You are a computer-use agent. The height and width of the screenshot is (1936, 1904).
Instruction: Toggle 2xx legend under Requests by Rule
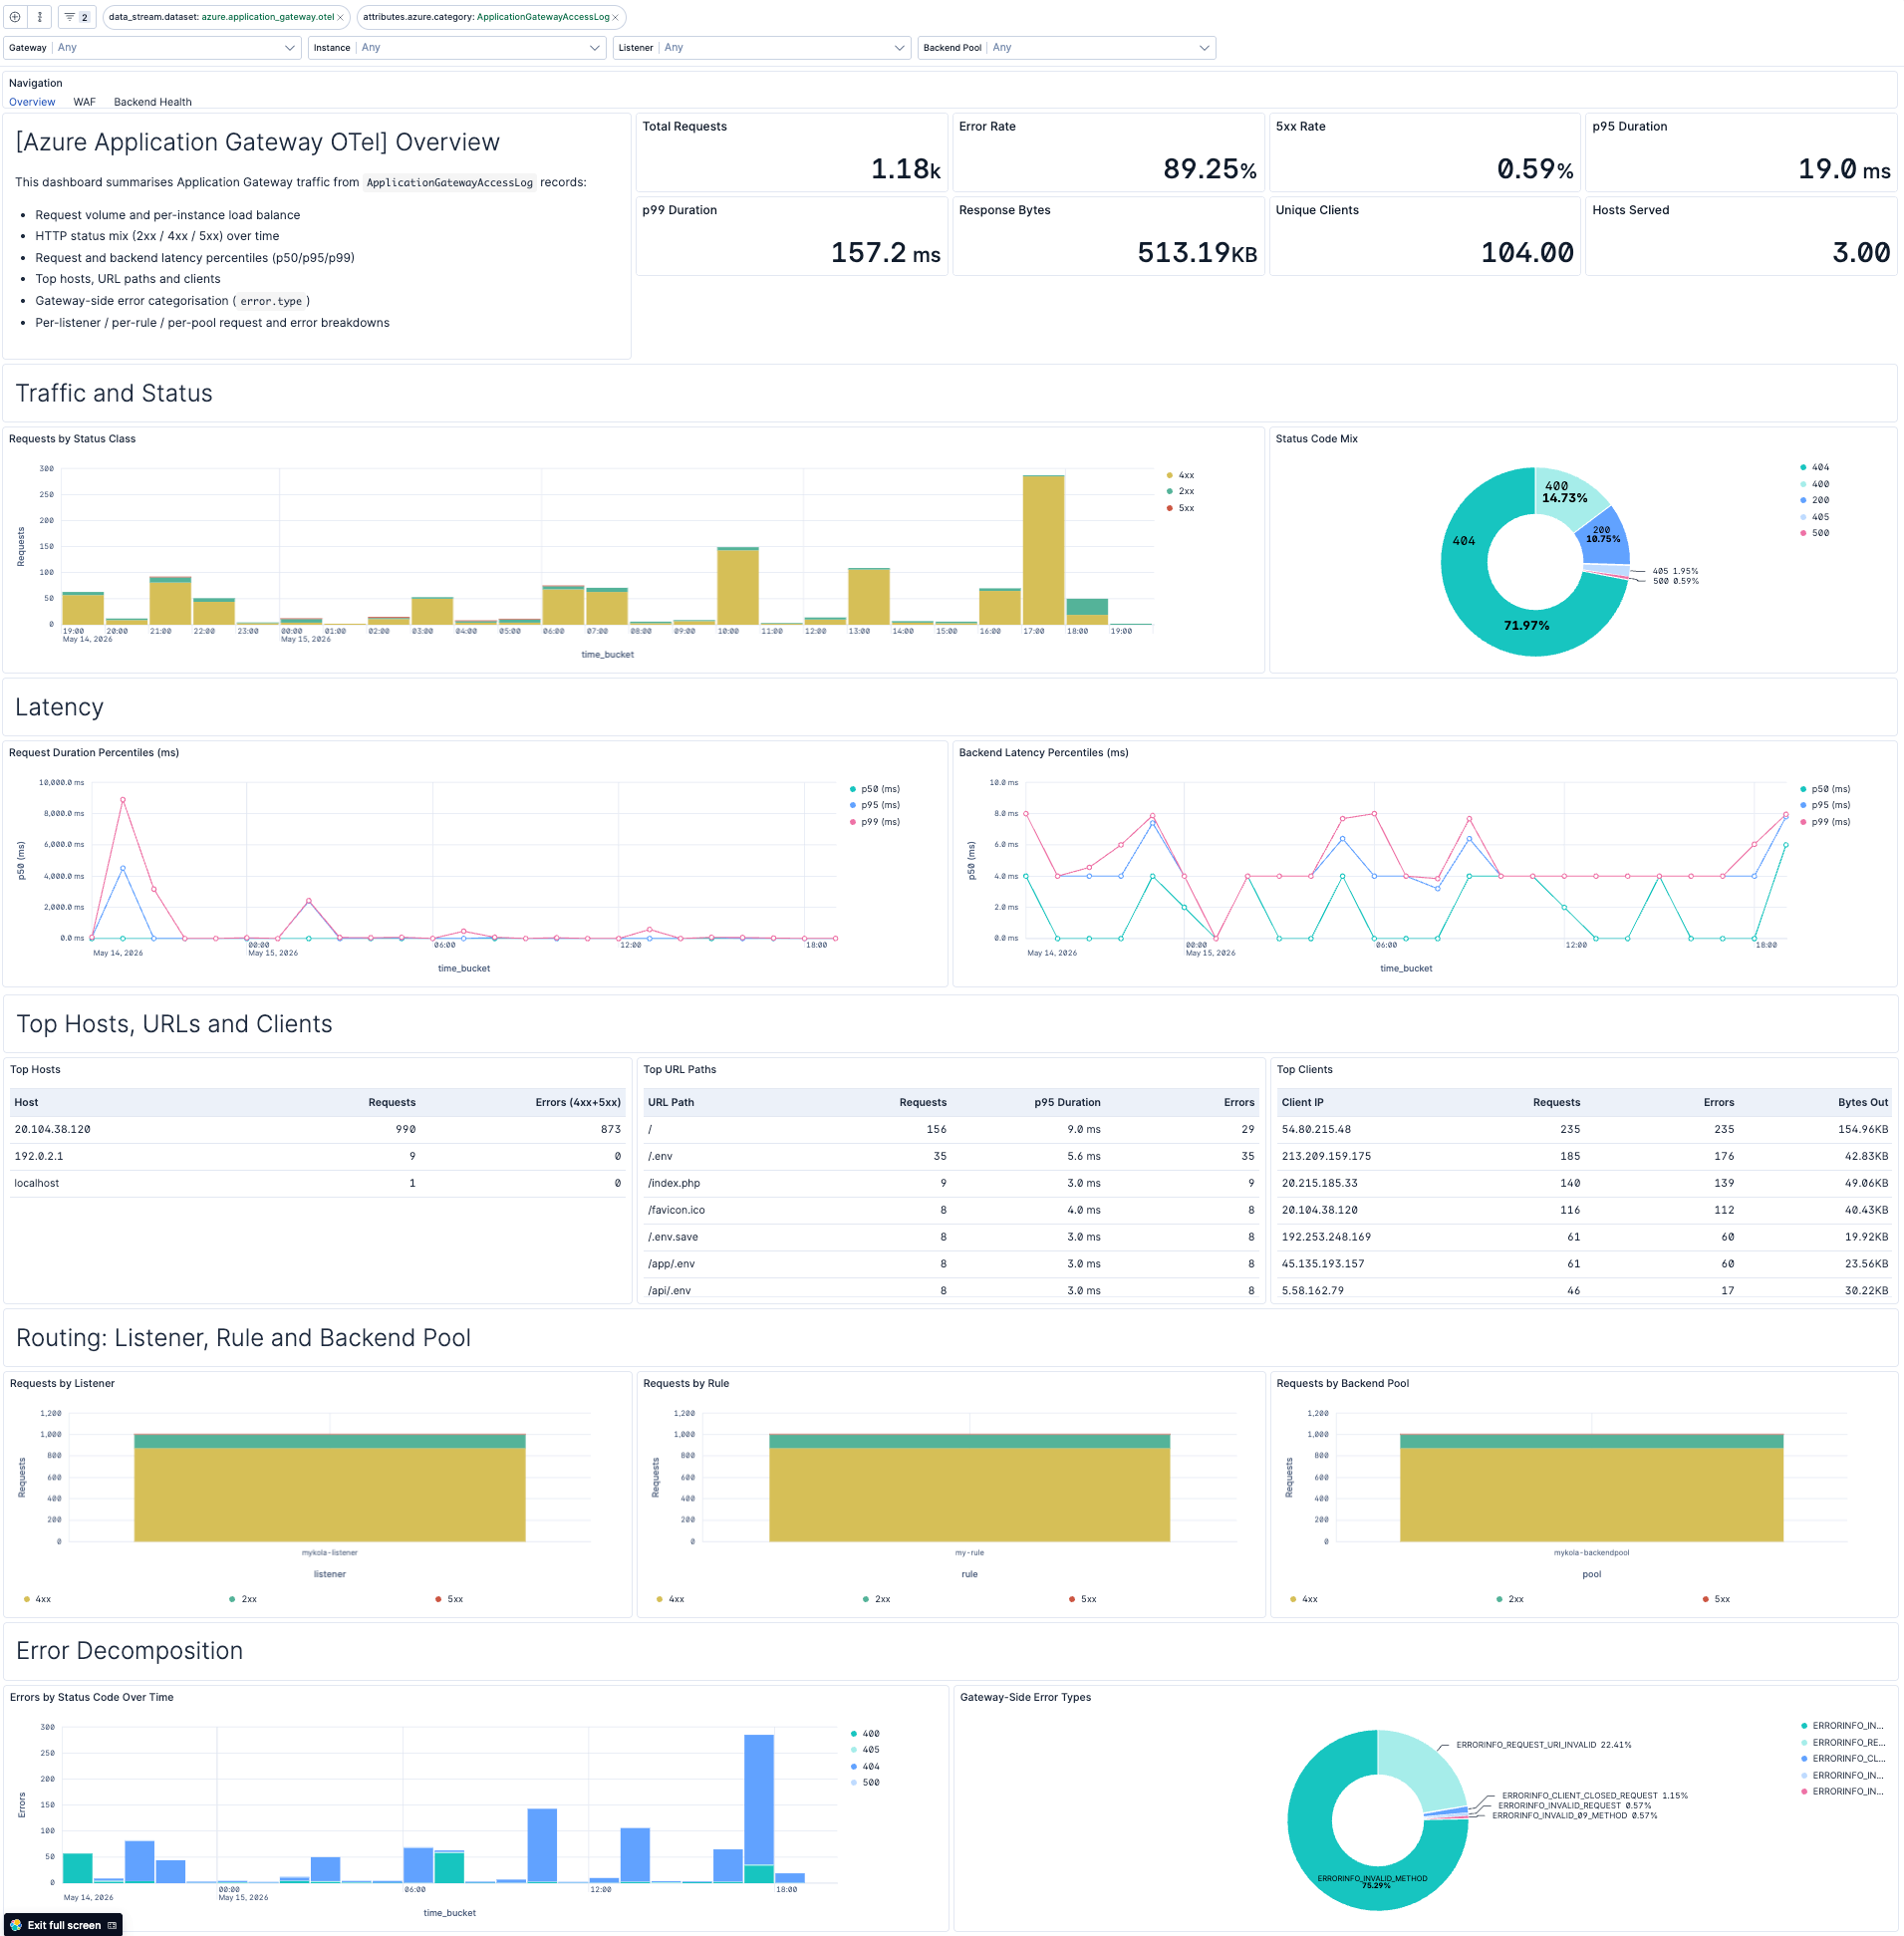876,1599
